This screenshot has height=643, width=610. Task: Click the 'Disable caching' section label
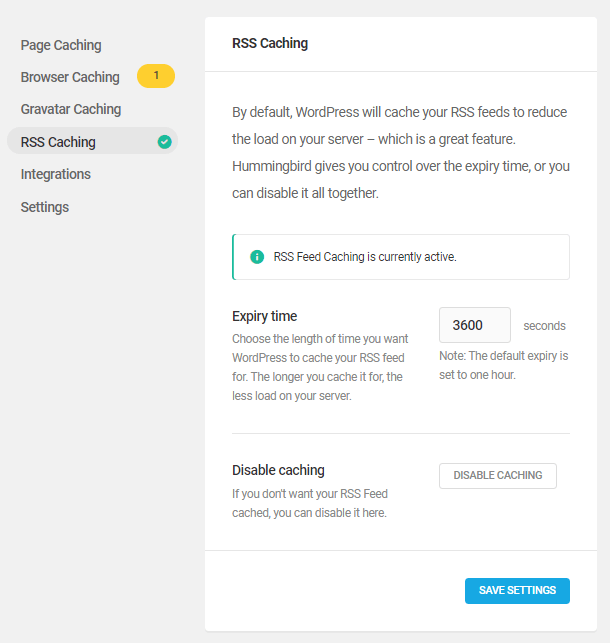[278, 470]
